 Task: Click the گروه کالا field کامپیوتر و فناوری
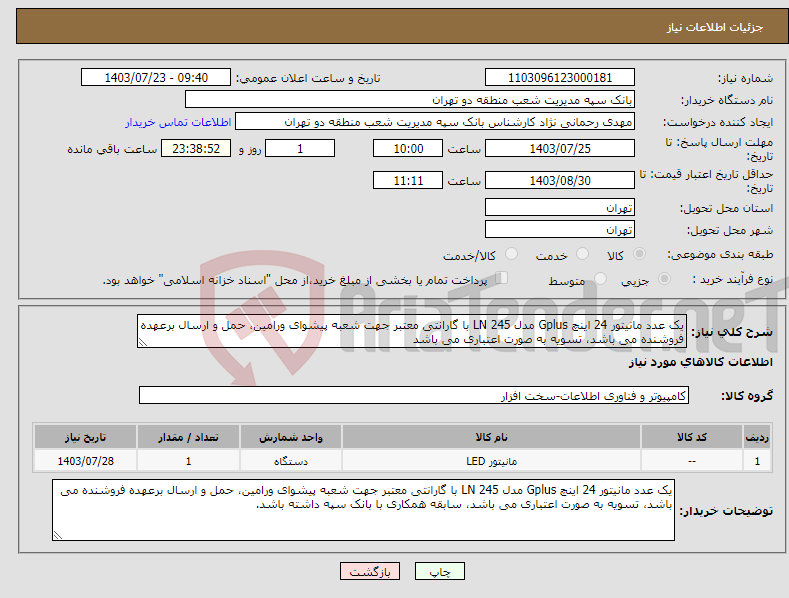[414, 396]
